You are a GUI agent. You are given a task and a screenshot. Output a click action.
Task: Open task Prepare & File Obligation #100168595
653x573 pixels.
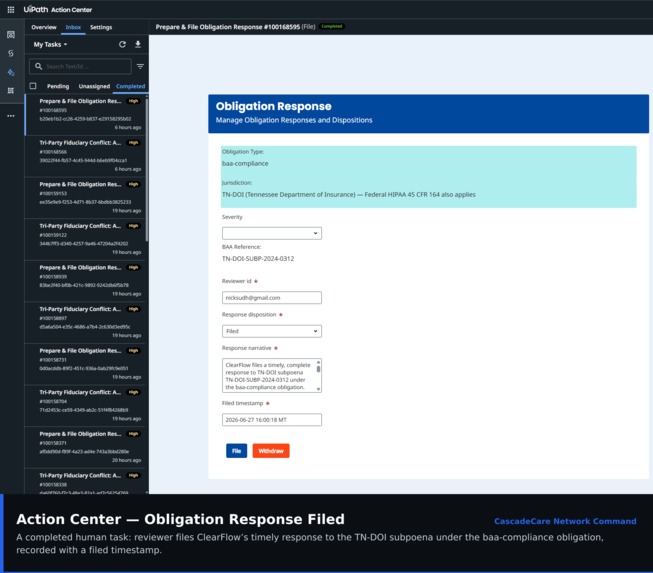tap(87, 115)
